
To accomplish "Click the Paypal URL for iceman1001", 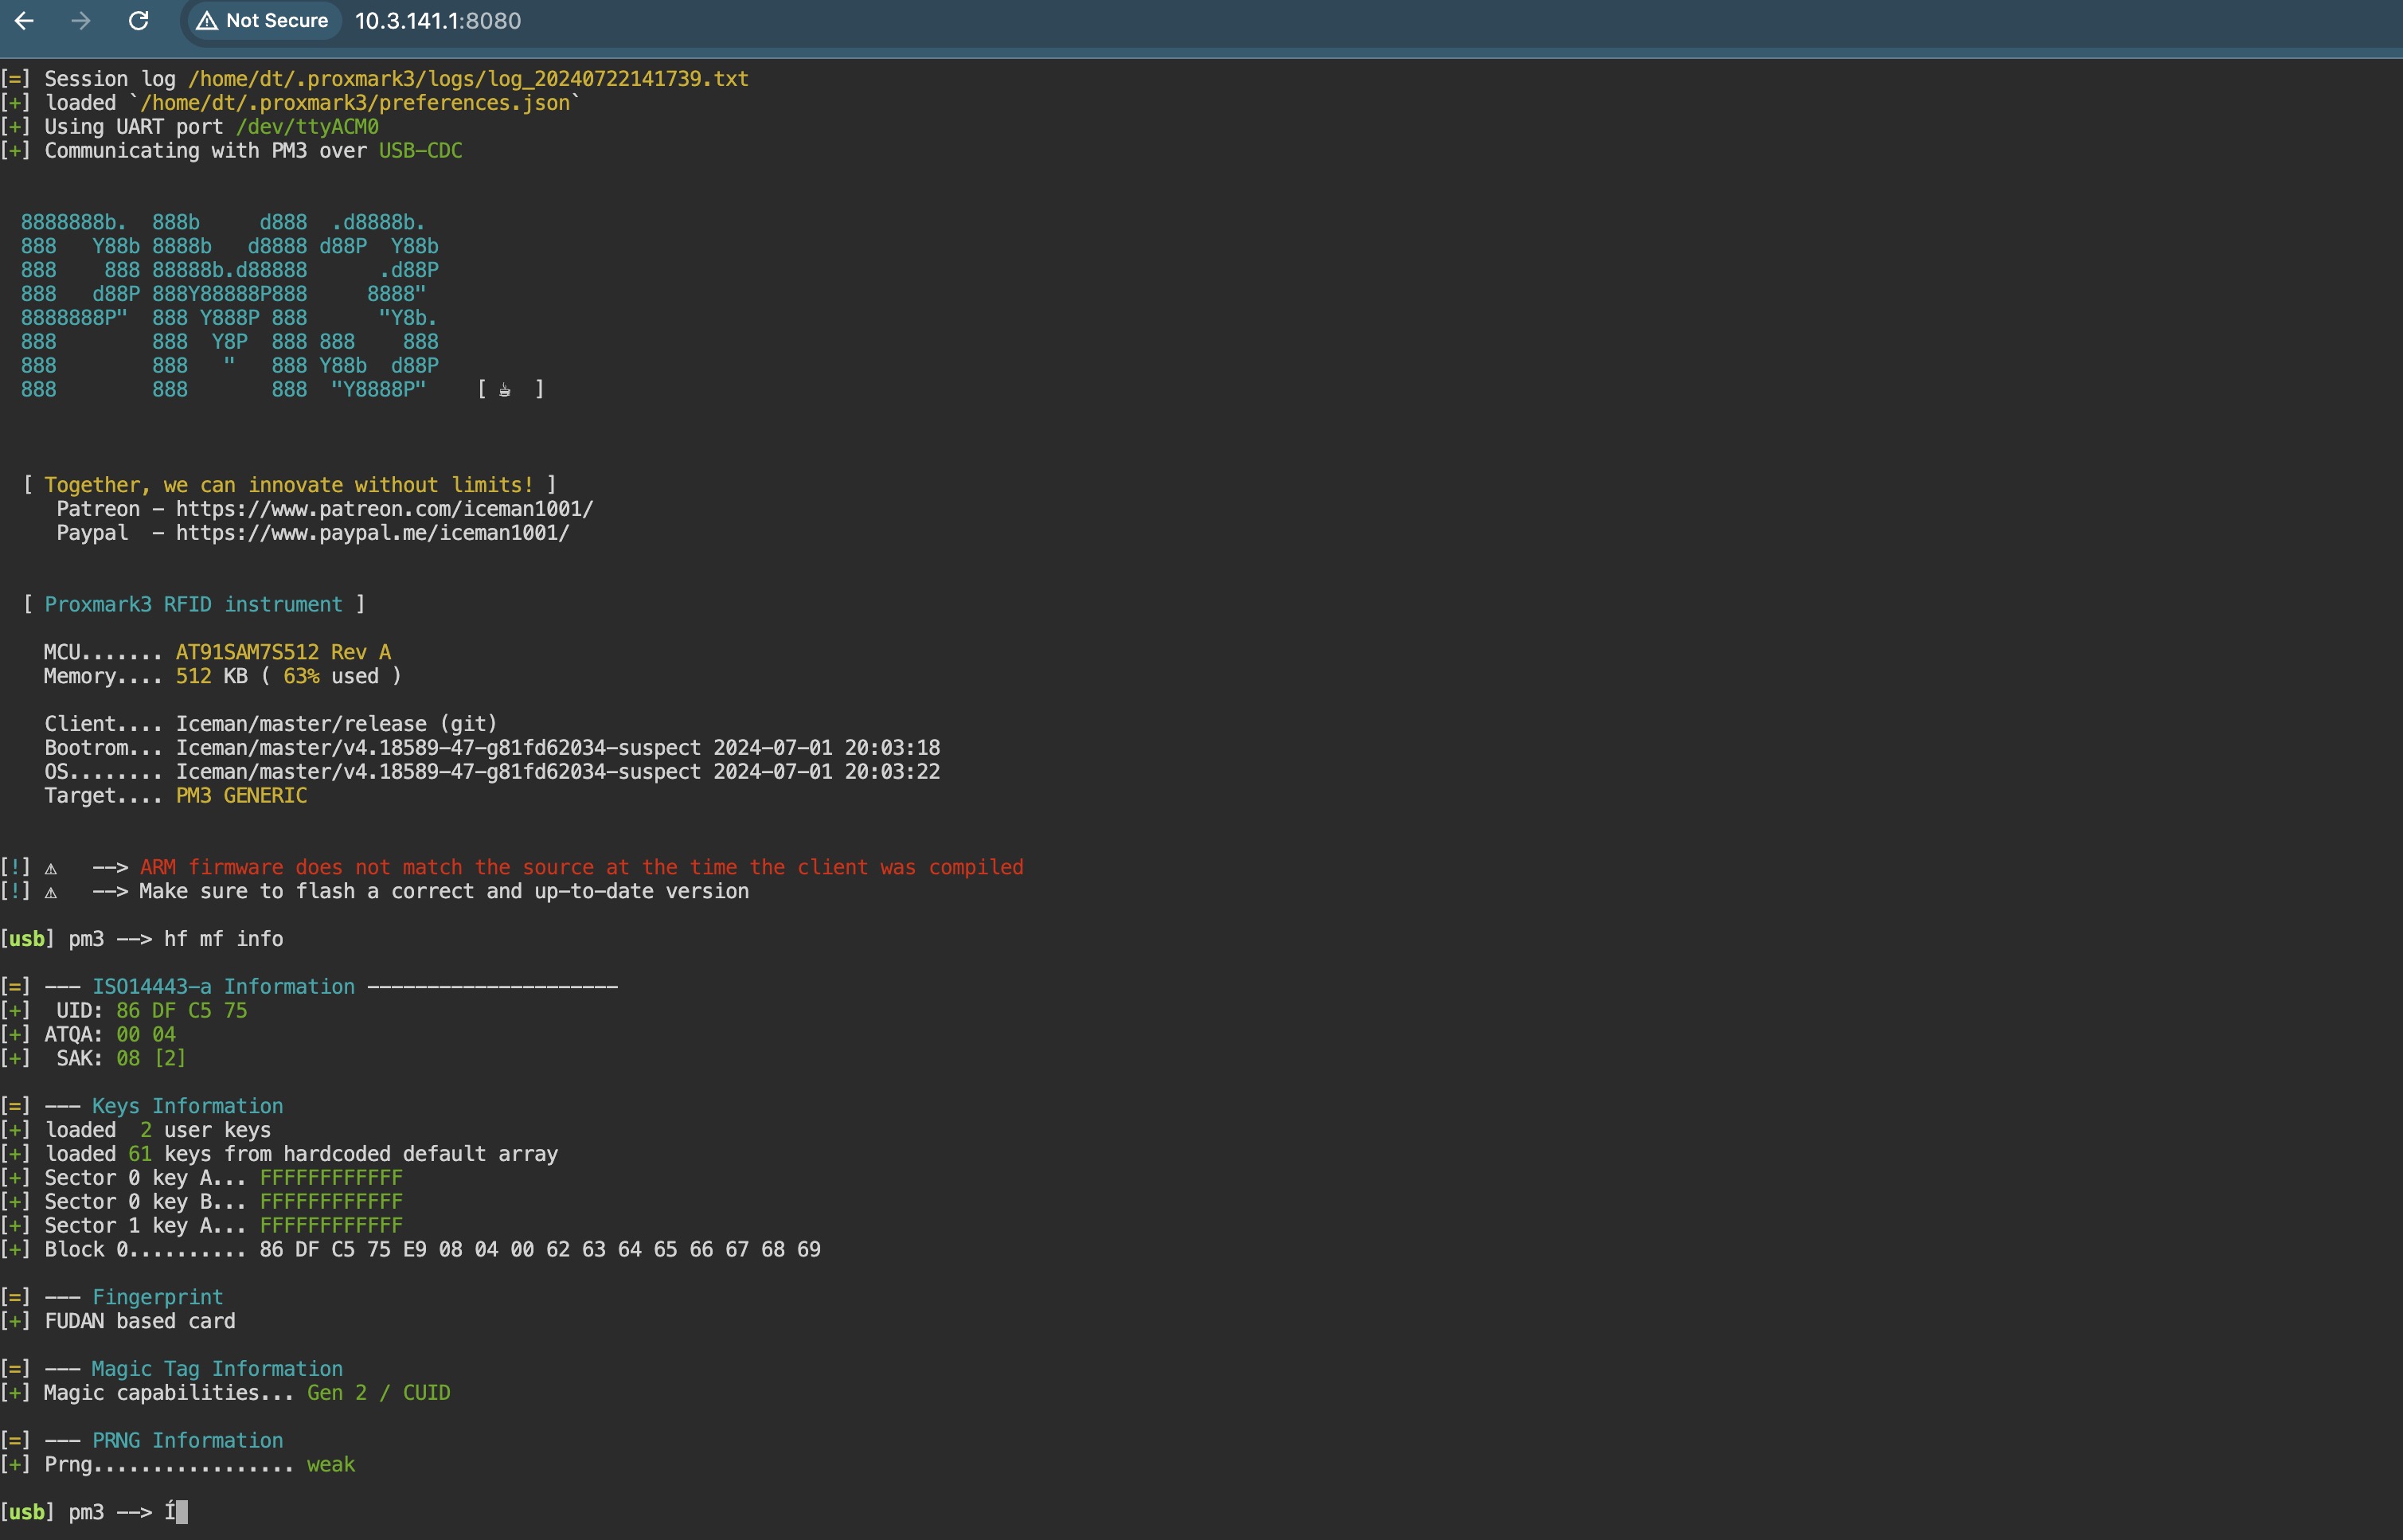I will point(372,533).
